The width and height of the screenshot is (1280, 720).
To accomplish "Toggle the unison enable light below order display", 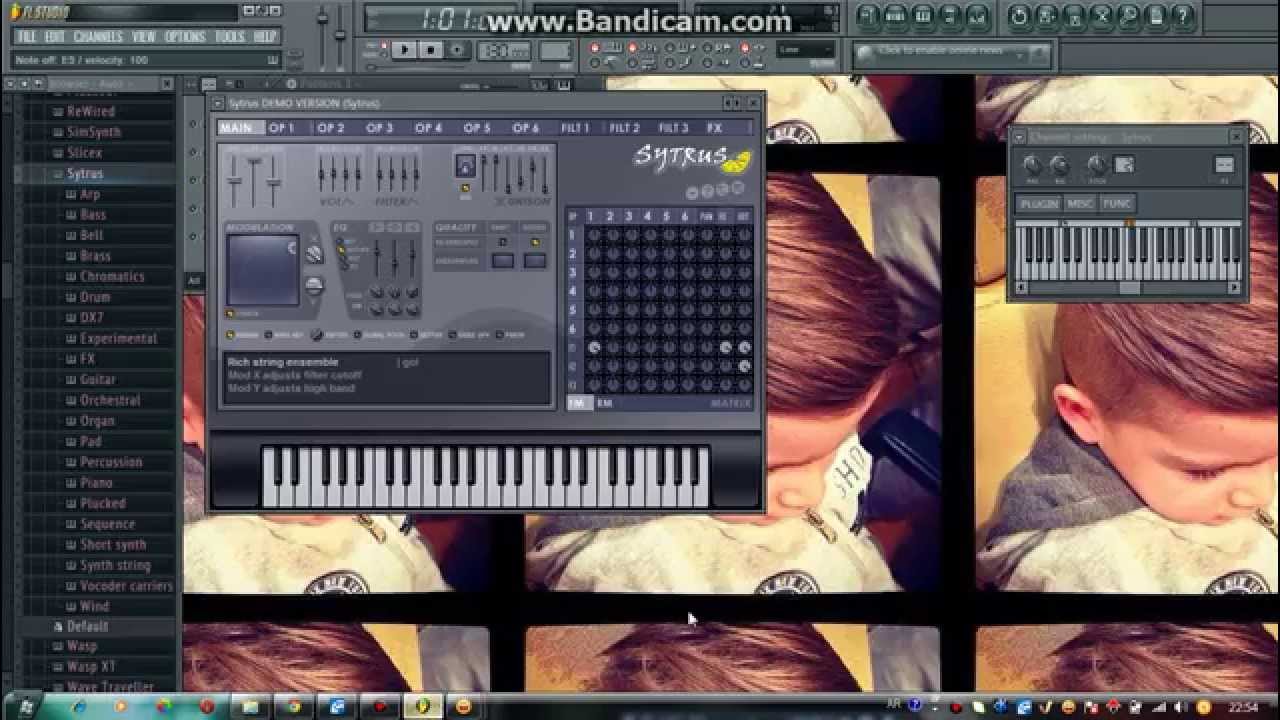I will point(465,186).
